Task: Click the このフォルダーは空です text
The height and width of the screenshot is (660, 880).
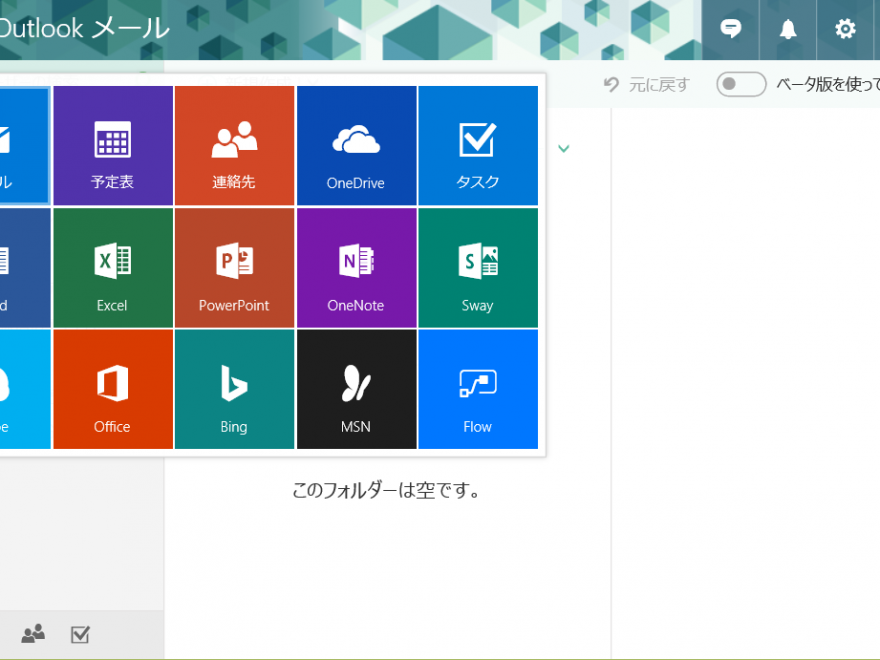Action: point(386,491)
